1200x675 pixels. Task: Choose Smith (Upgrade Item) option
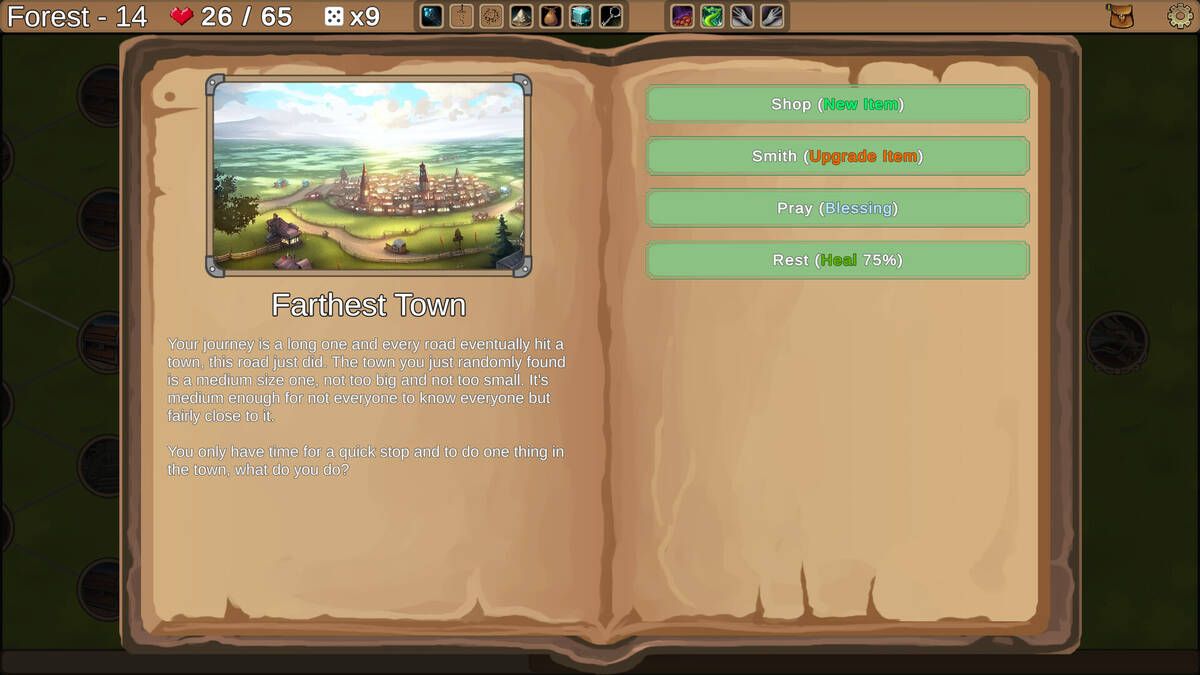click(838, 156)
